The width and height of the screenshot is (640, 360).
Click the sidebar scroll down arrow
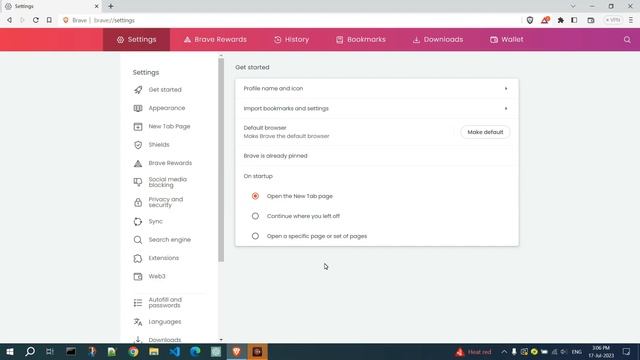(x=221, y=340)
